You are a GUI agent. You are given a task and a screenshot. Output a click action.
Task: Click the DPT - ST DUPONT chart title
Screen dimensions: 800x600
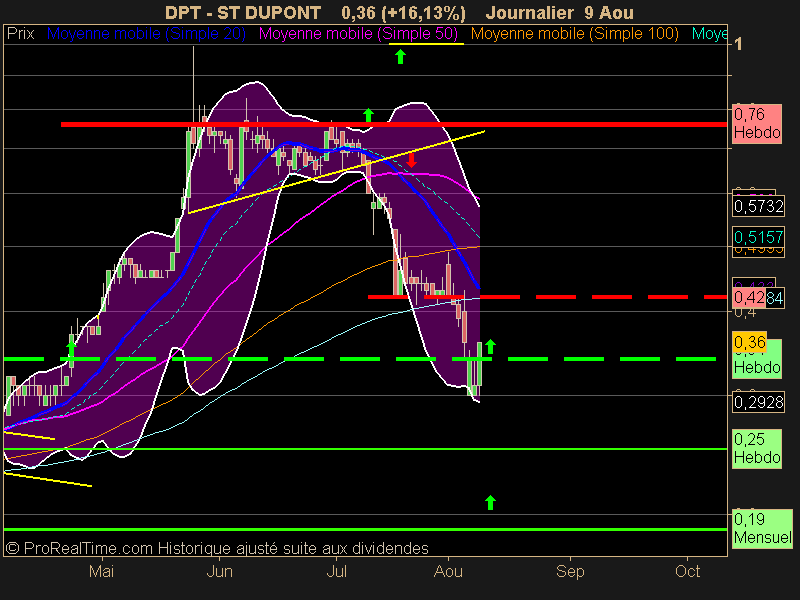click(243, 12)
